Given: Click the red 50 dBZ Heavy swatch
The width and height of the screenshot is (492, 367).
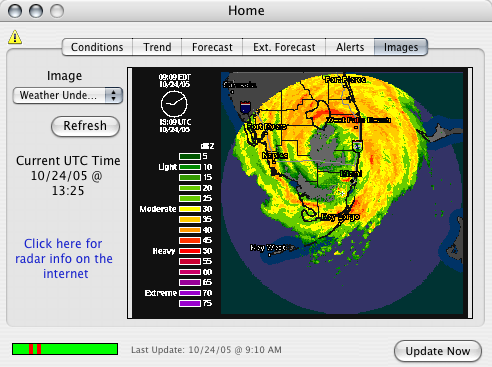Looking at the screenshot, I should [190, 251].
